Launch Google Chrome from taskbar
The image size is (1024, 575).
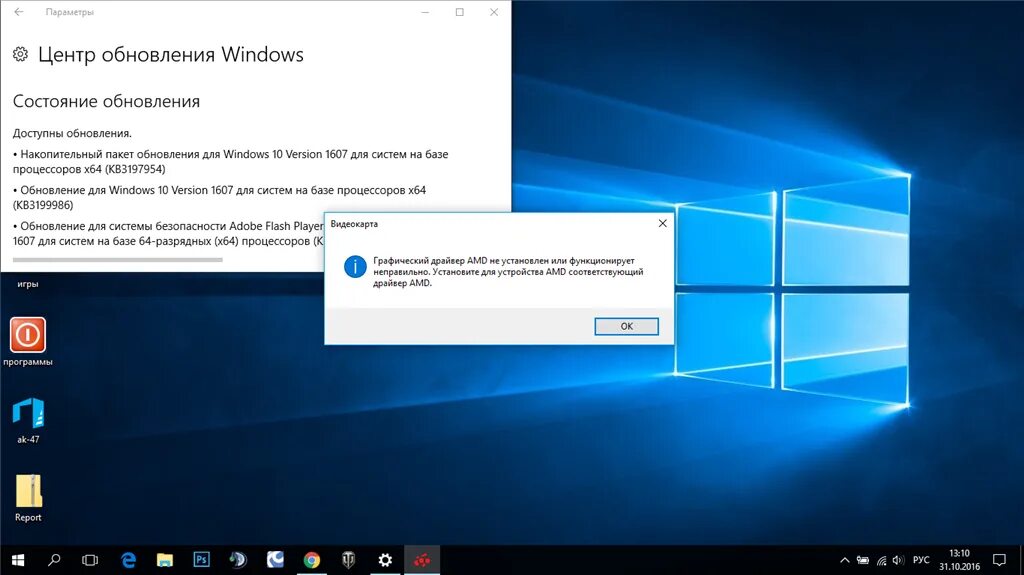(x=312, y=560)
